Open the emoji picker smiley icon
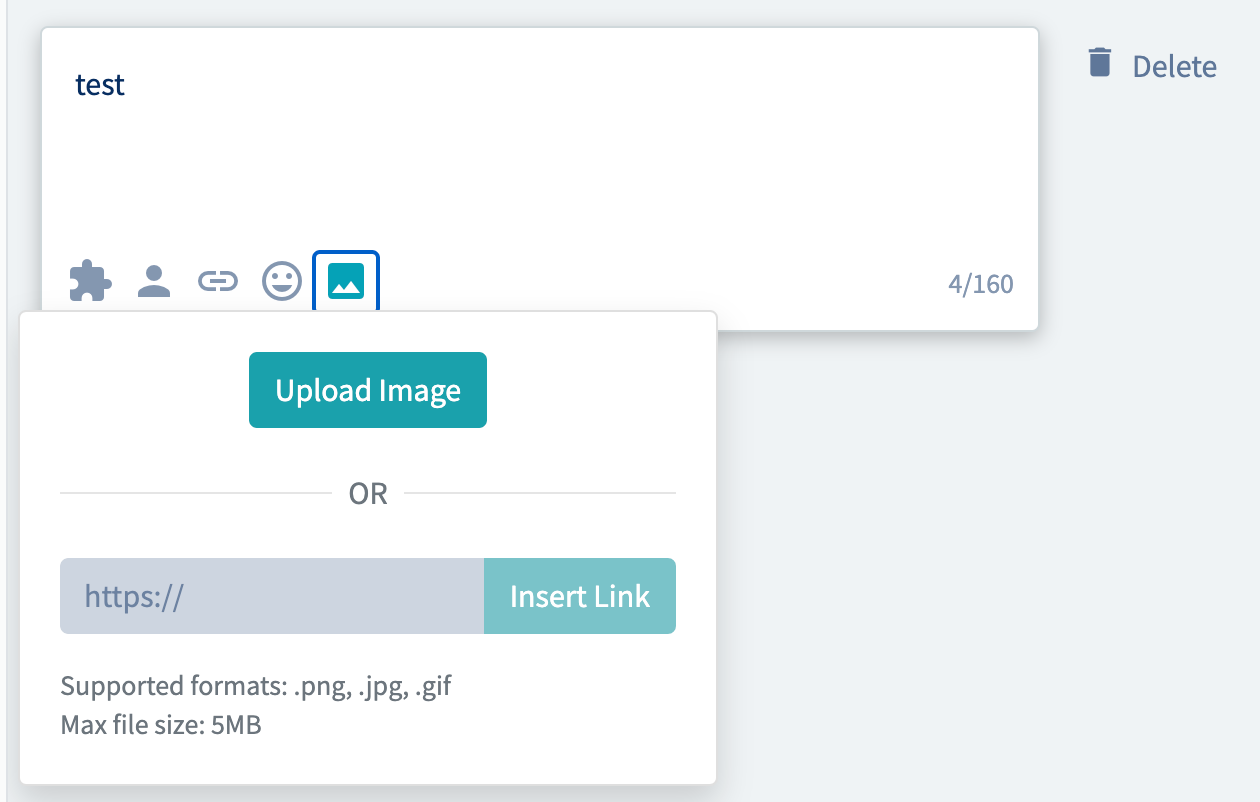The width and height of the screenshot is (1260, 802). click(282, 281)
